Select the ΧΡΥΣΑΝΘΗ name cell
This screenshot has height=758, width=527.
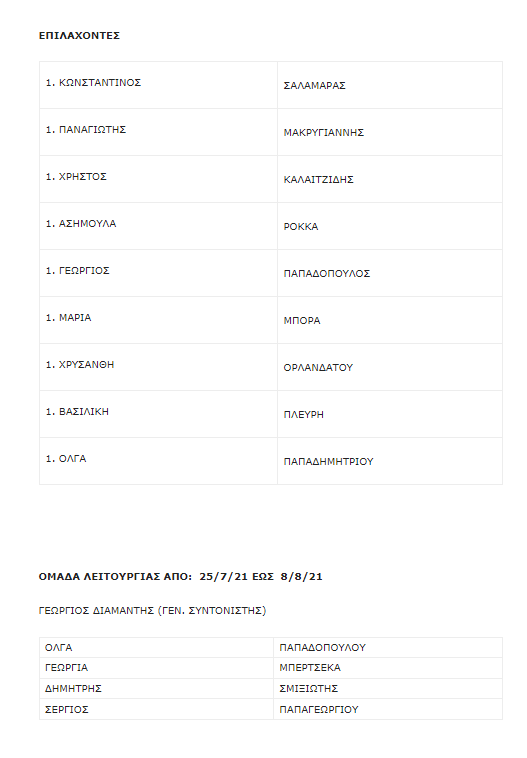(x=159, y=366)
